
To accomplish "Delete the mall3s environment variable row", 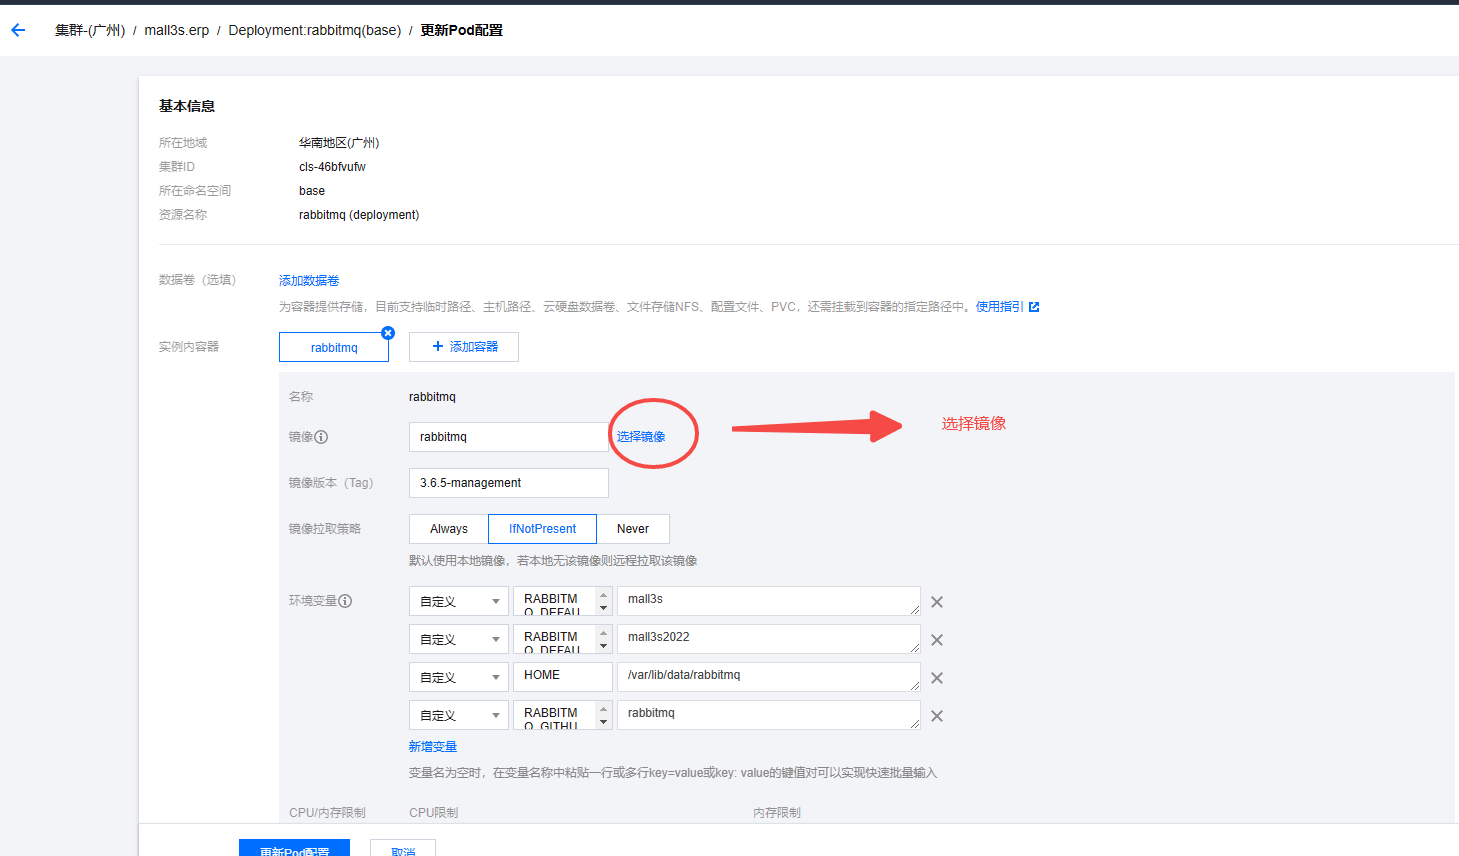I will pyautogui.click(x=937, y=602).
